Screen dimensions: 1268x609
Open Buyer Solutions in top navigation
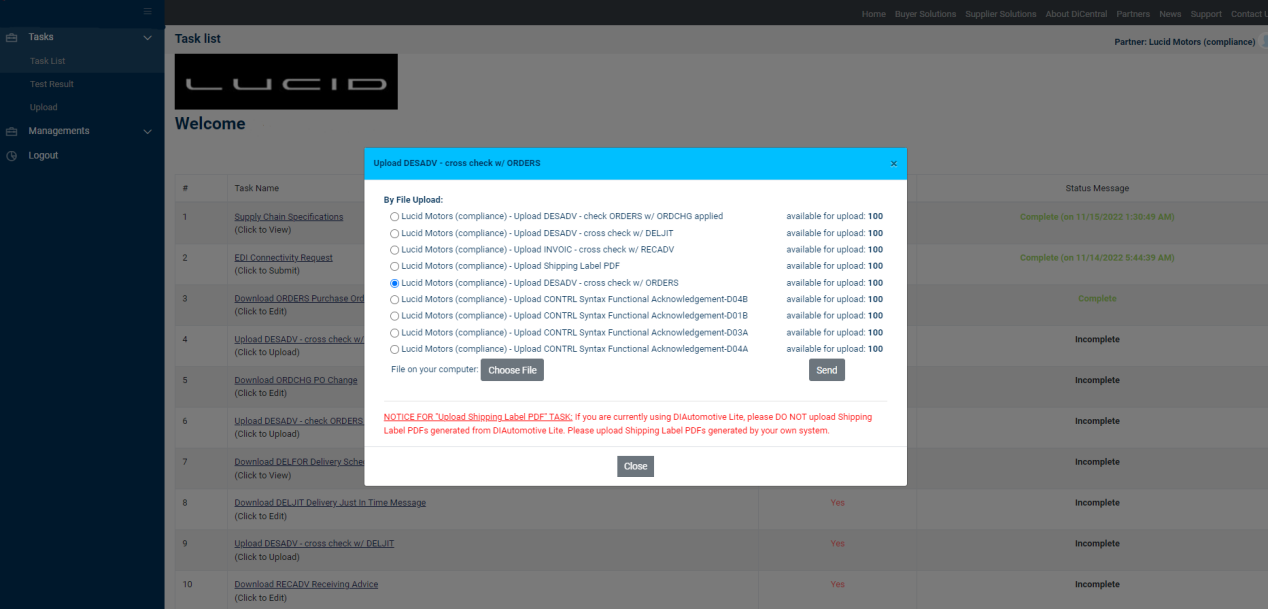[926, 14]
